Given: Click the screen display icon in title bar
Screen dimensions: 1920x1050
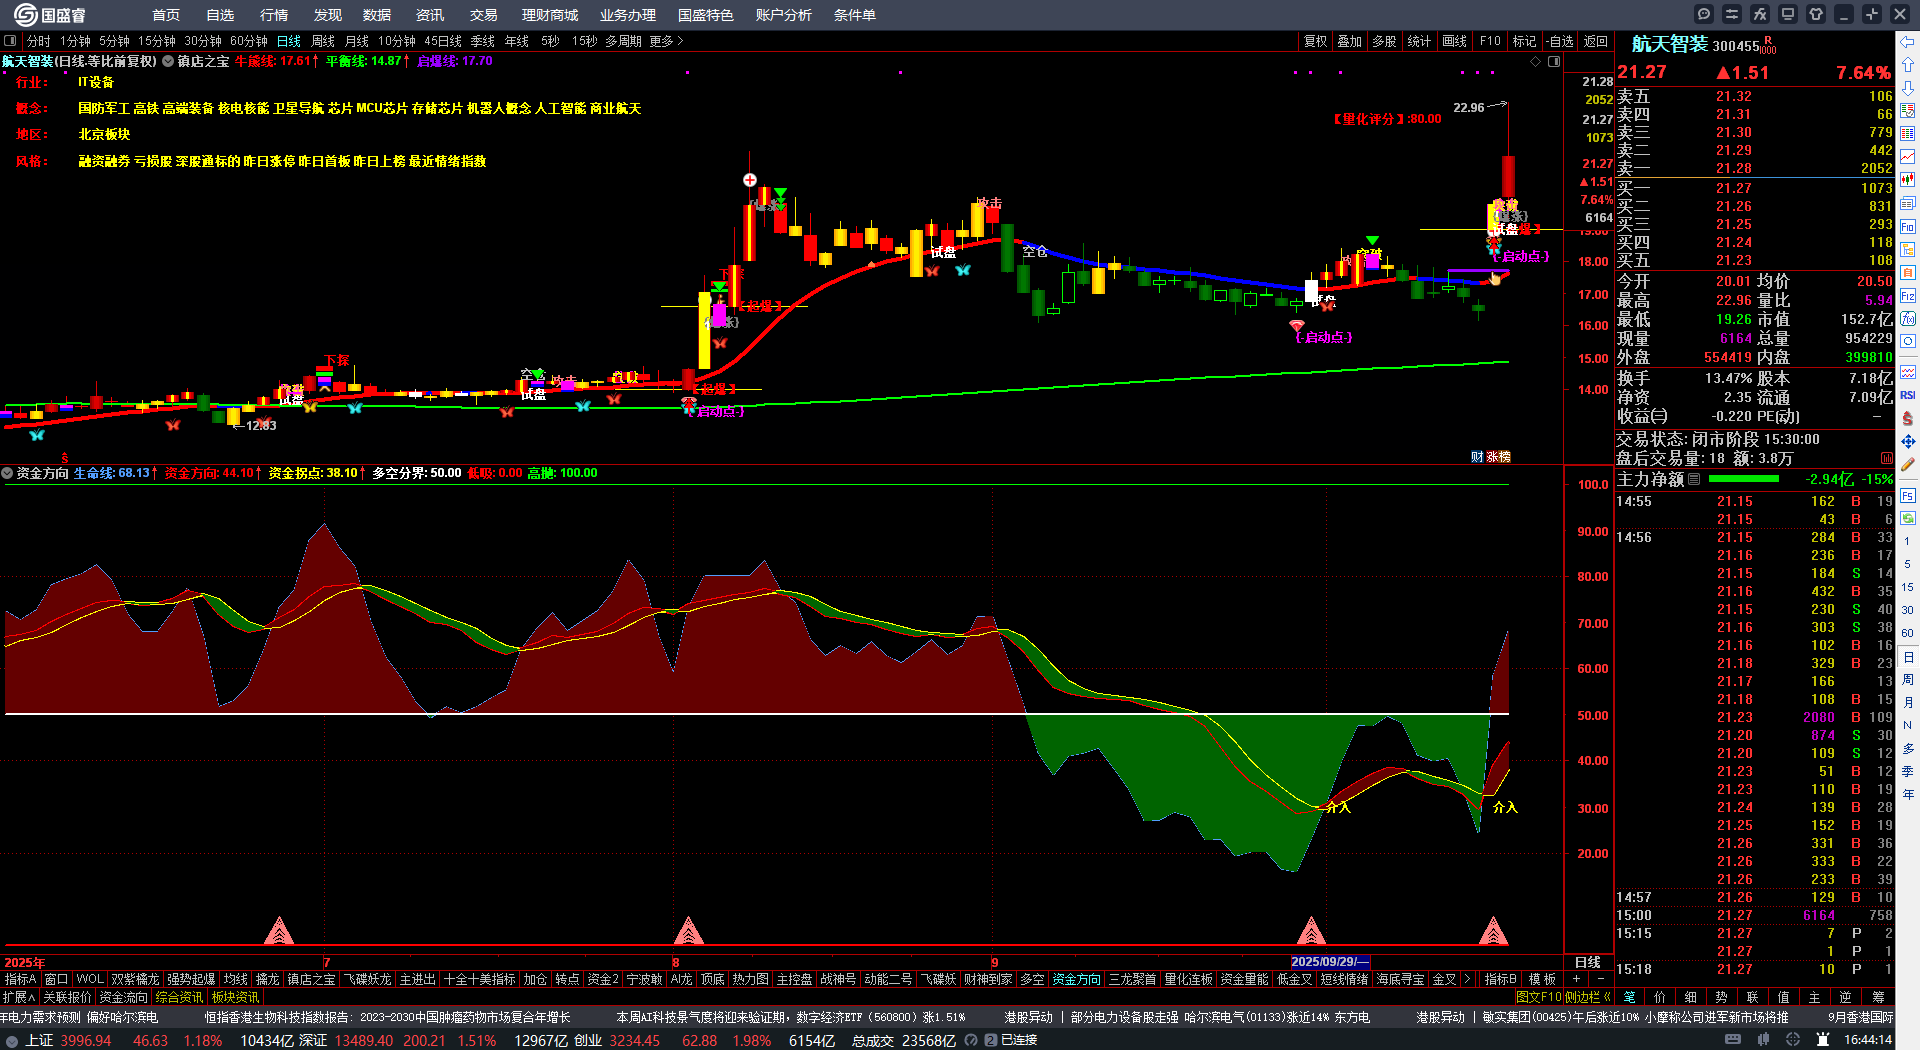Looking at the screenshot, I should pos(1788,14).
